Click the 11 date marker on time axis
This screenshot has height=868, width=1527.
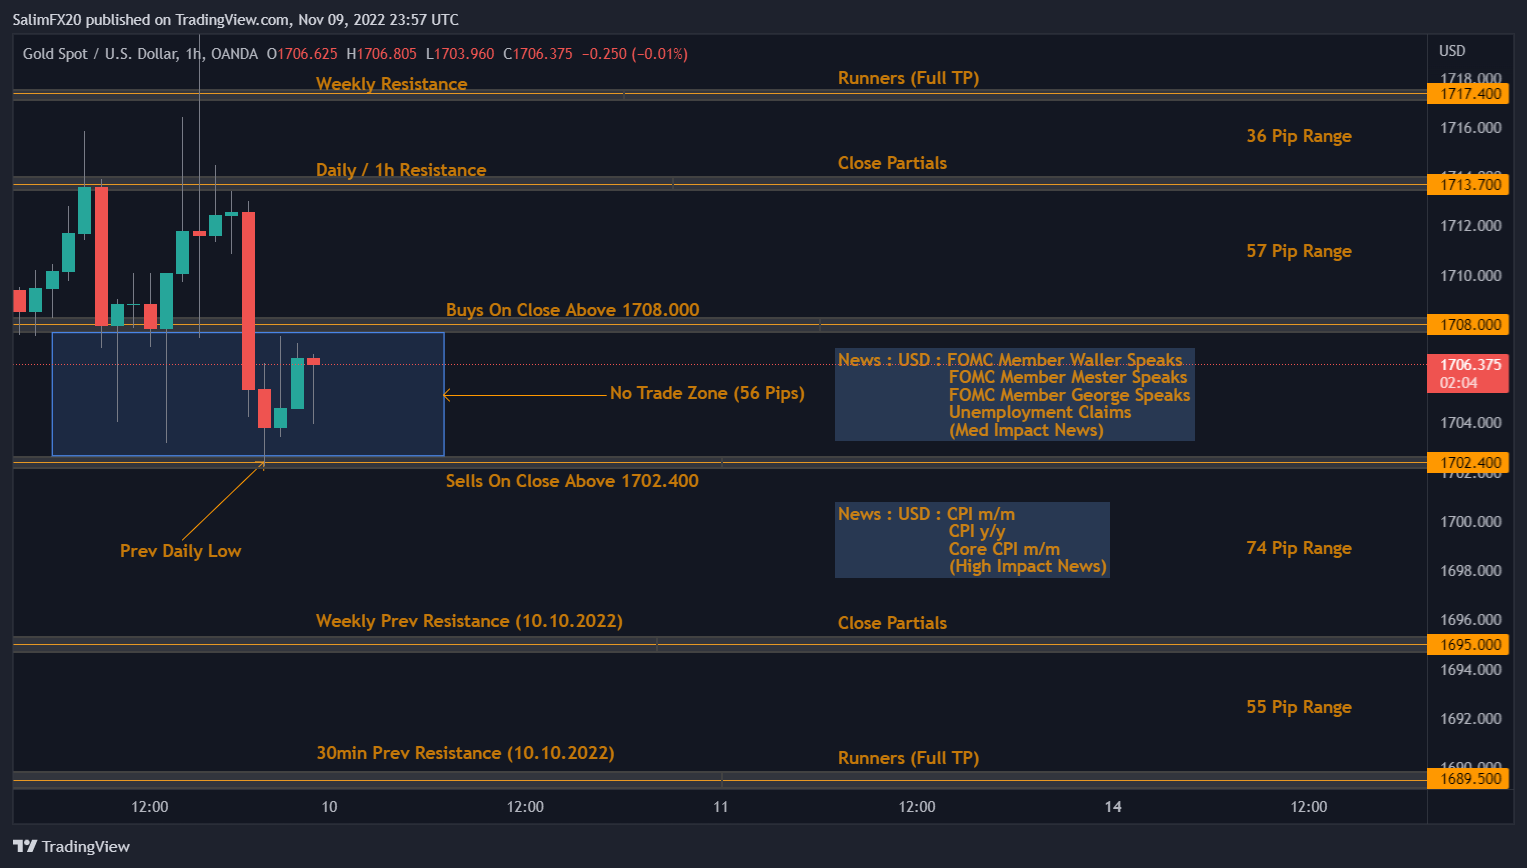(721, 807)
